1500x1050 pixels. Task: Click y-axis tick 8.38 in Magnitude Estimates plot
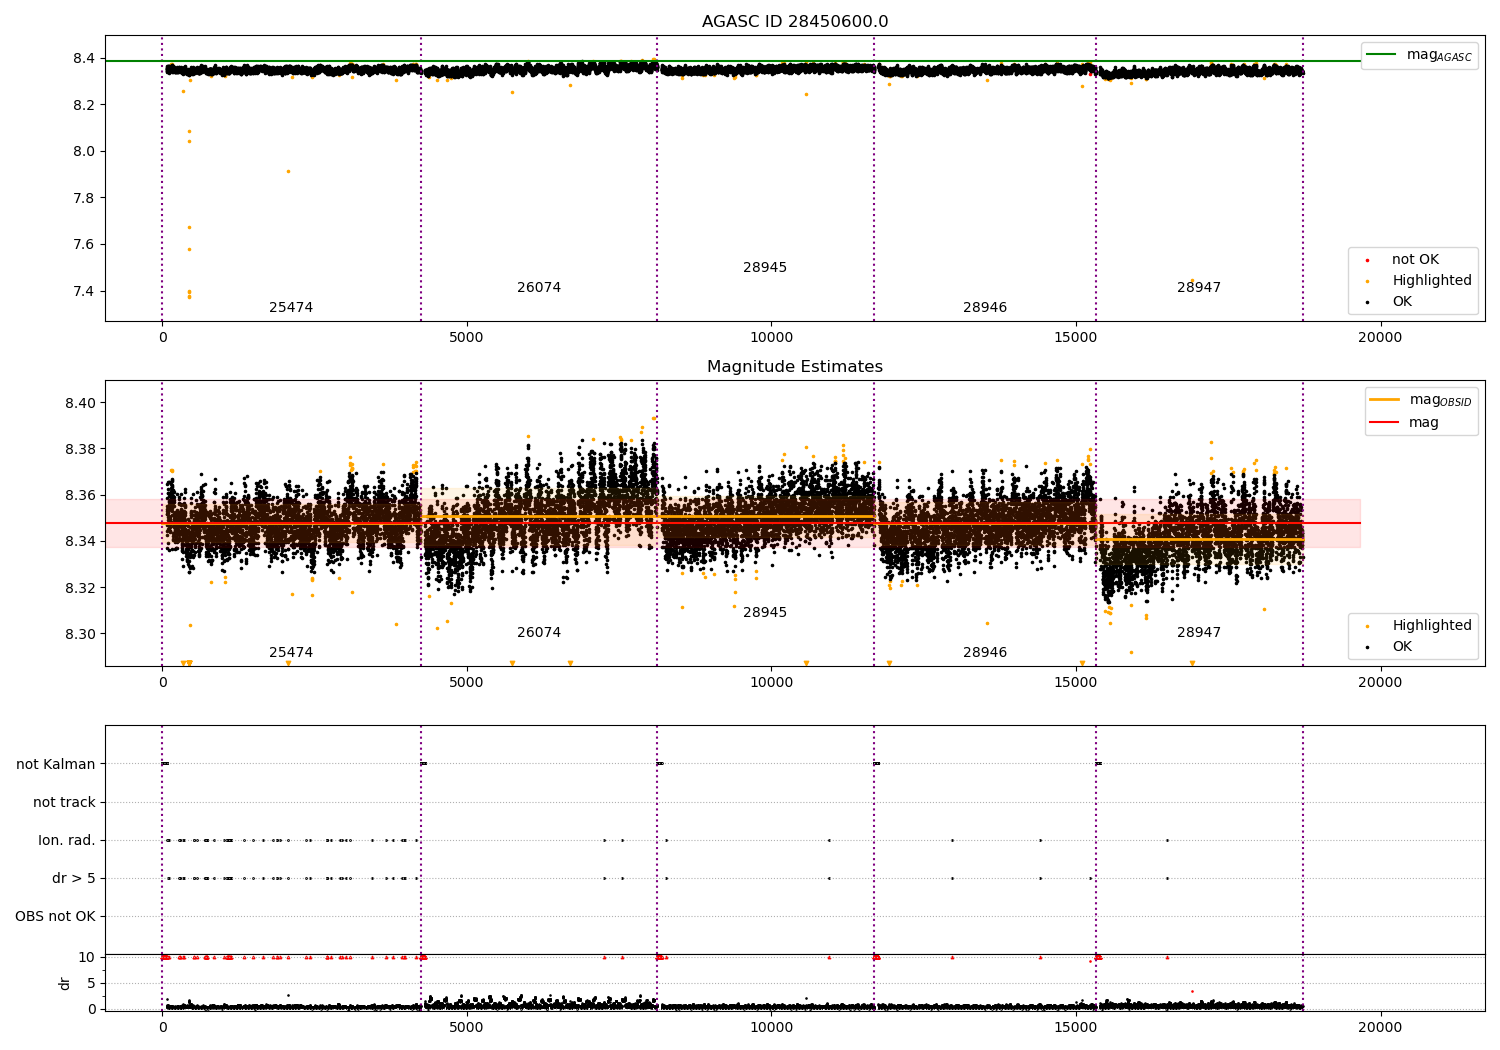pos(80,449)
